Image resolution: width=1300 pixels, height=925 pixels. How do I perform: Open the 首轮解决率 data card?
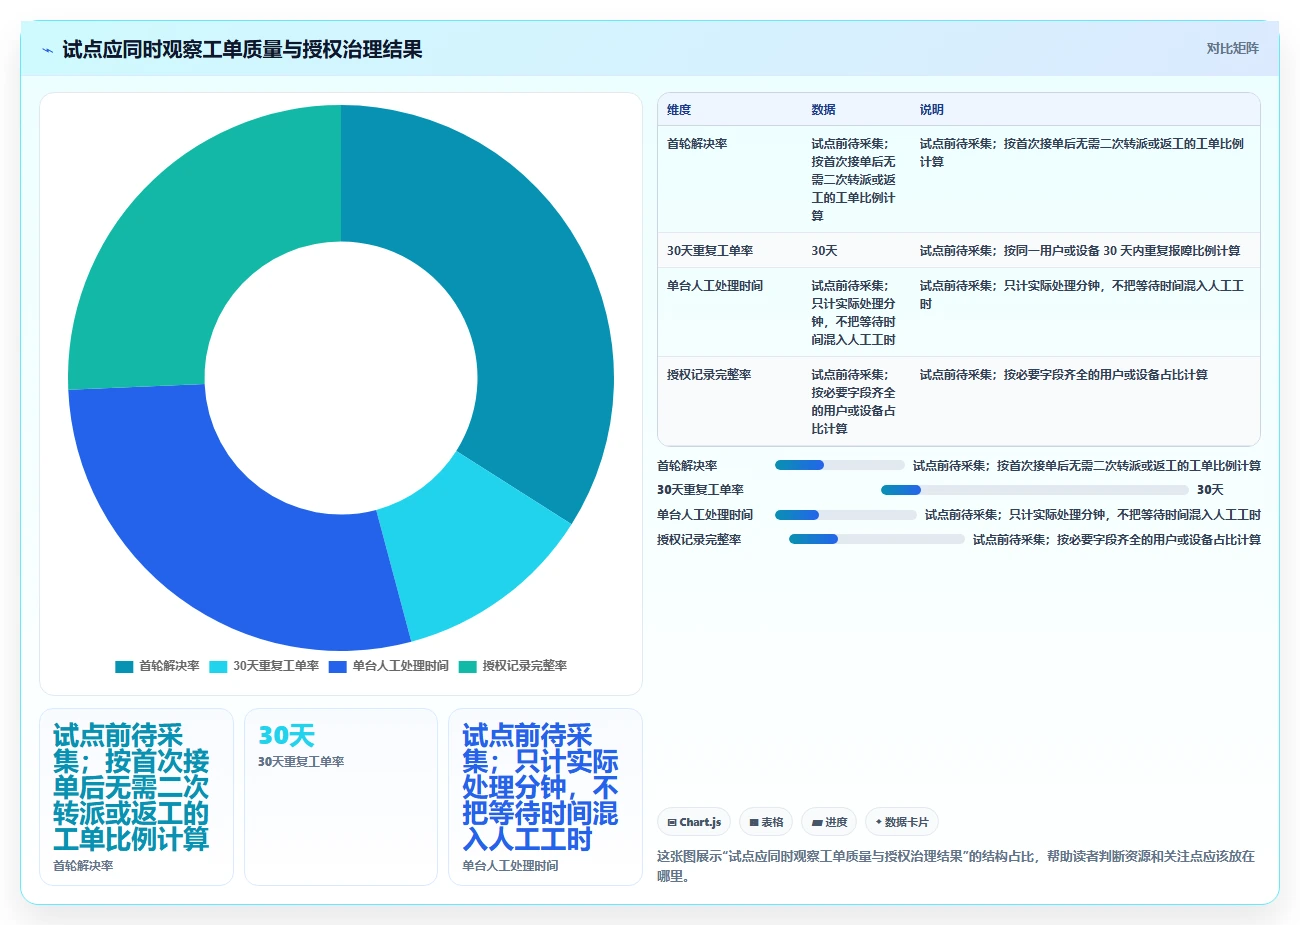click(136, 797)
